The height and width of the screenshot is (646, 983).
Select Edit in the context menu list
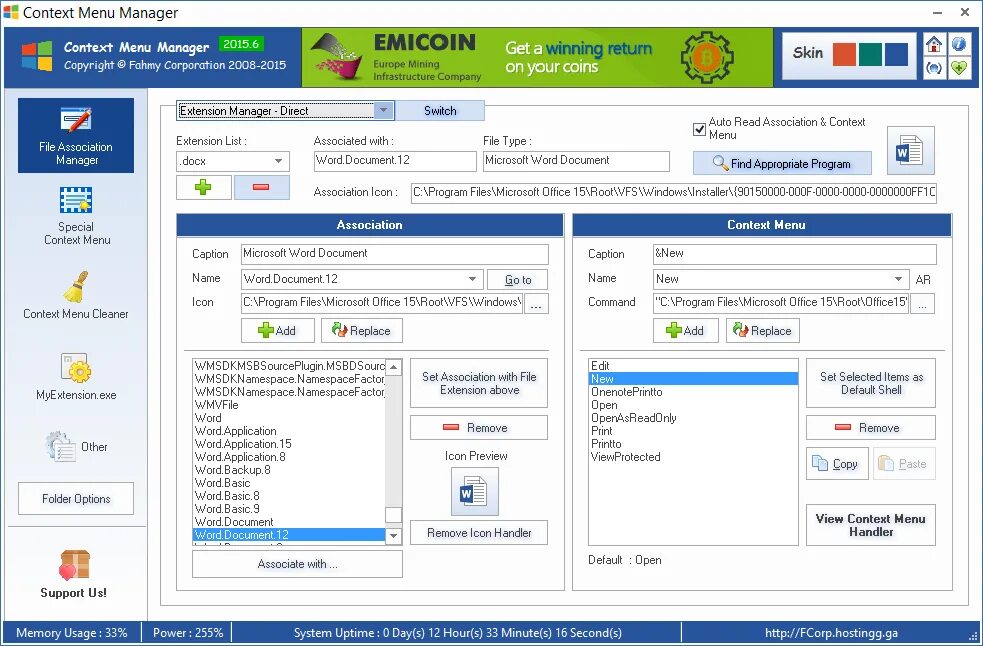693,366
